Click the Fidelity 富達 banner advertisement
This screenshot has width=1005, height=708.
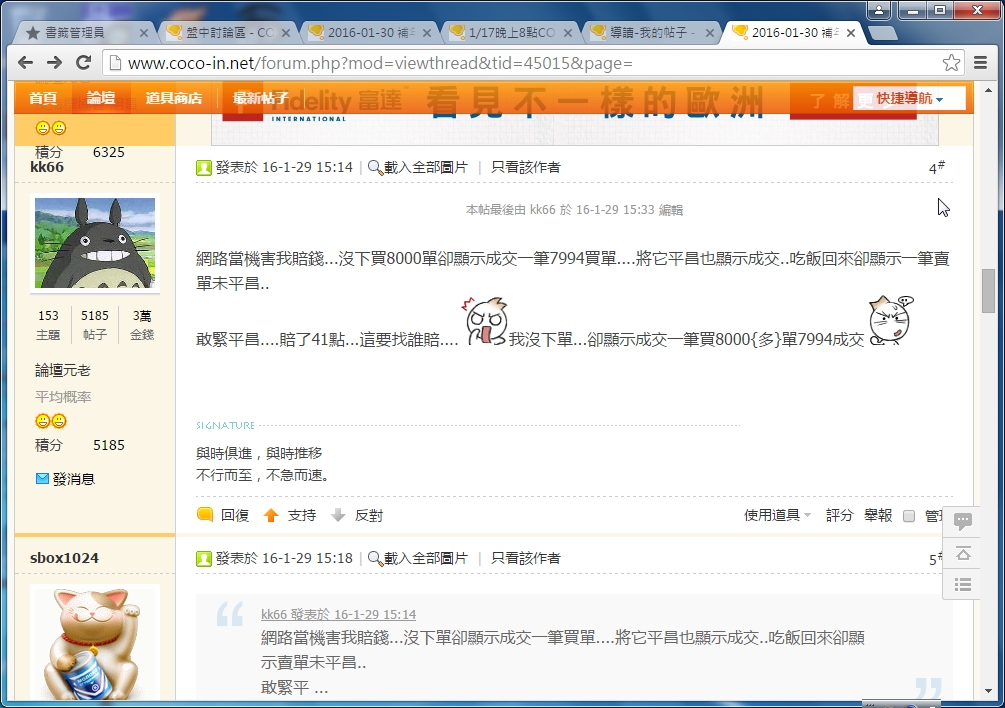(x=575, y=112)
